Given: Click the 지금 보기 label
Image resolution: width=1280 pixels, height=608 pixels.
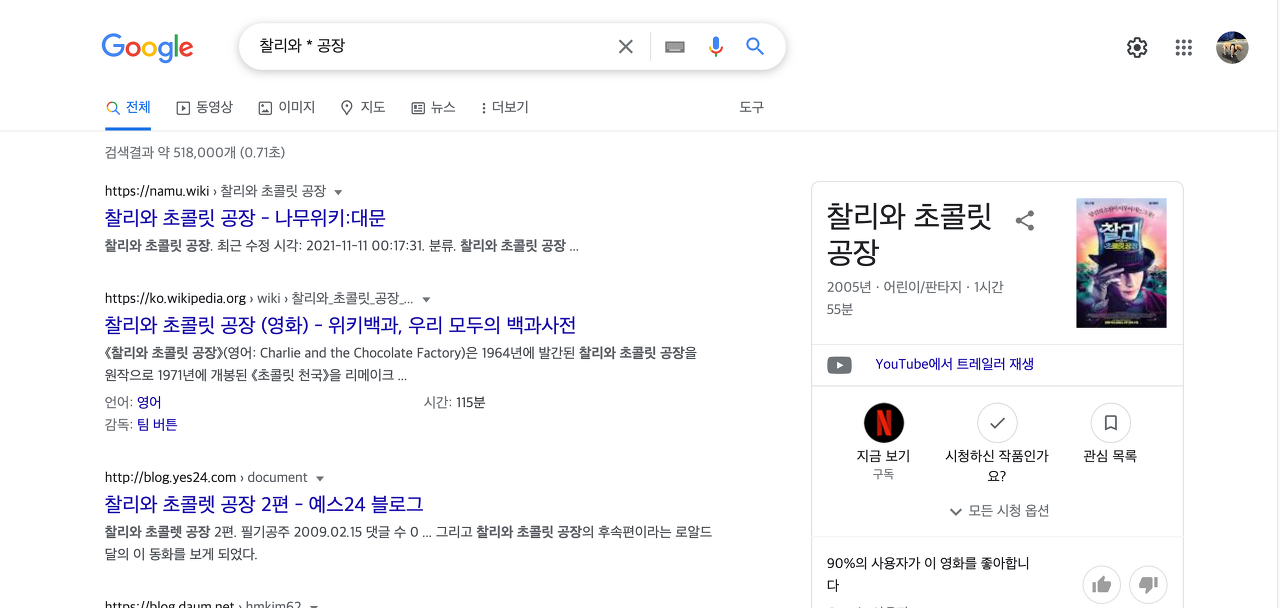Looking at the screenshot, I should click(x=884, y=456).
